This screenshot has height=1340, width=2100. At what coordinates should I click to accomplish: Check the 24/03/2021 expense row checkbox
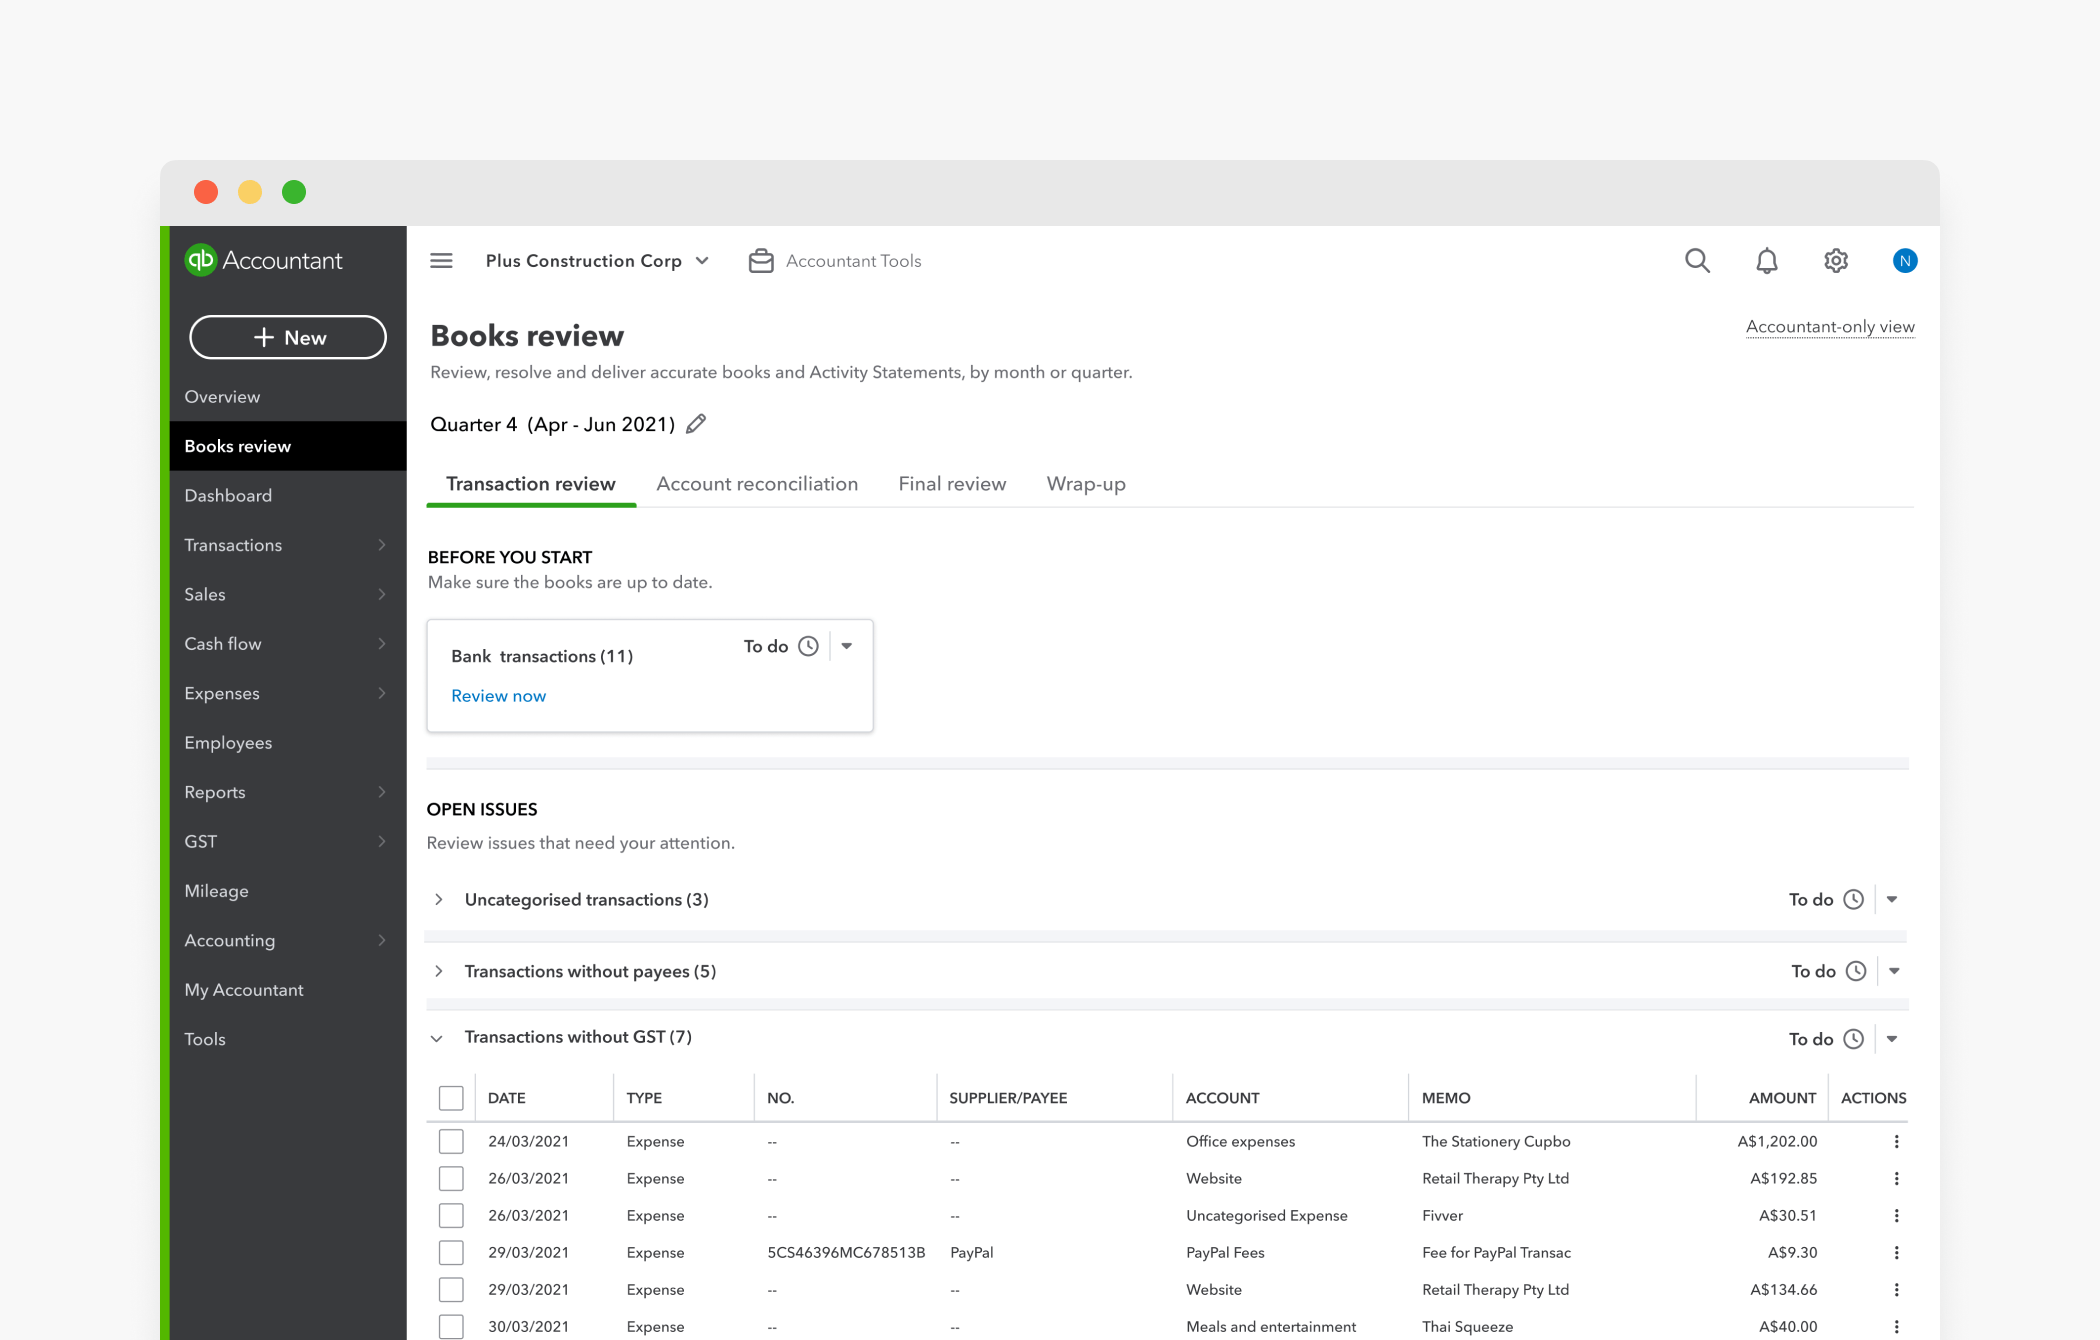click(x=451, y=1141)
